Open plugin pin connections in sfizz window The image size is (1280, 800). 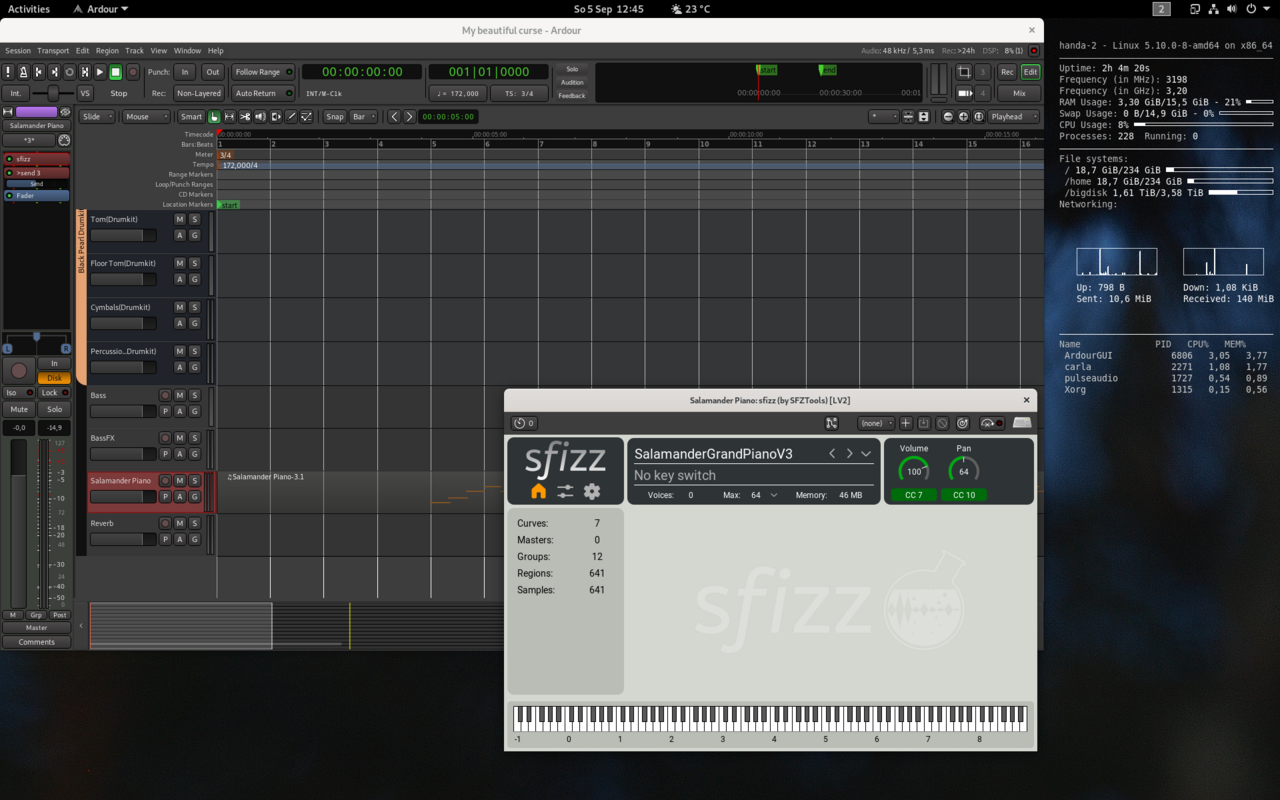[x=831, y=424]
